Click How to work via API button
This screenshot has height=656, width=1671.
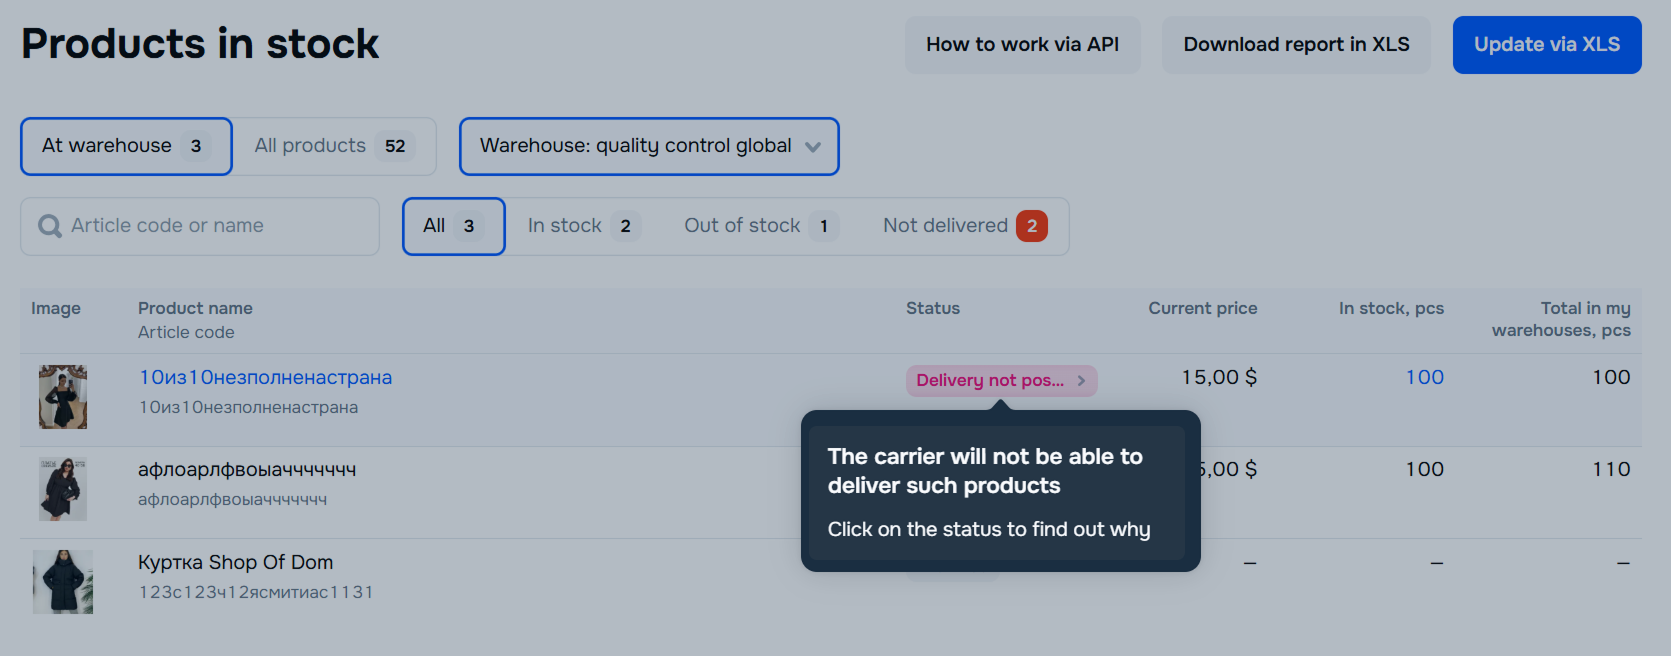(x=1022, y=45)
